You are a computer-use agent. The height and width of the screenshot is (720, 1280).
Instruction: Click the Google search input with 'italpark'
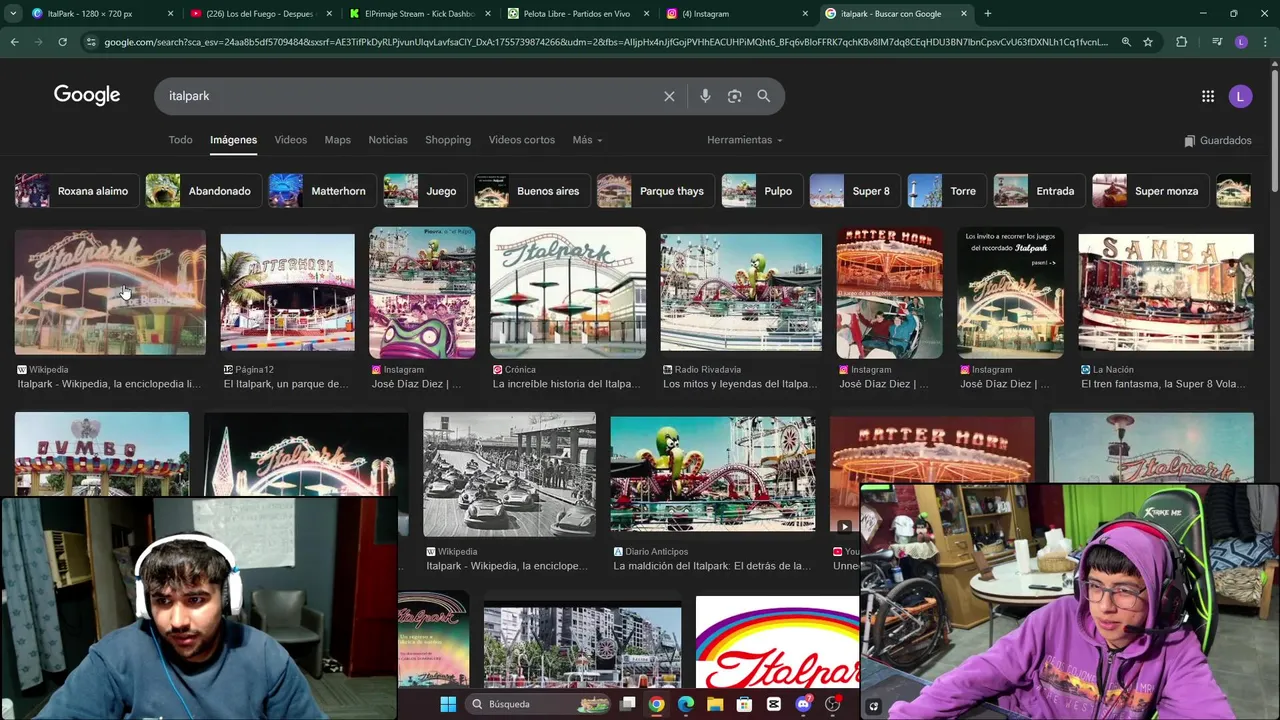point(410,96)
